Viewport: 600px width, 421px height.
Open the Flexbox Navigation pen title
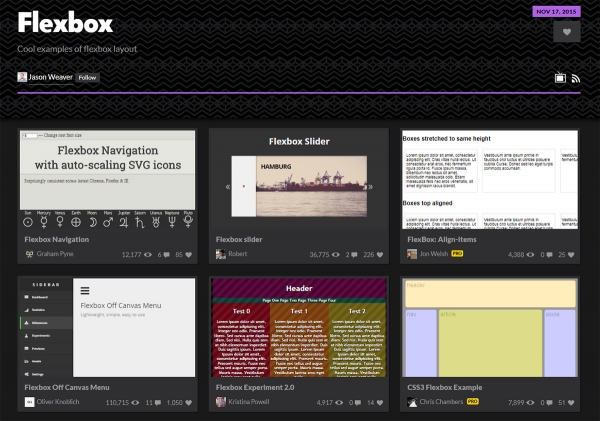pyautogui.click(x=58, y=239)
